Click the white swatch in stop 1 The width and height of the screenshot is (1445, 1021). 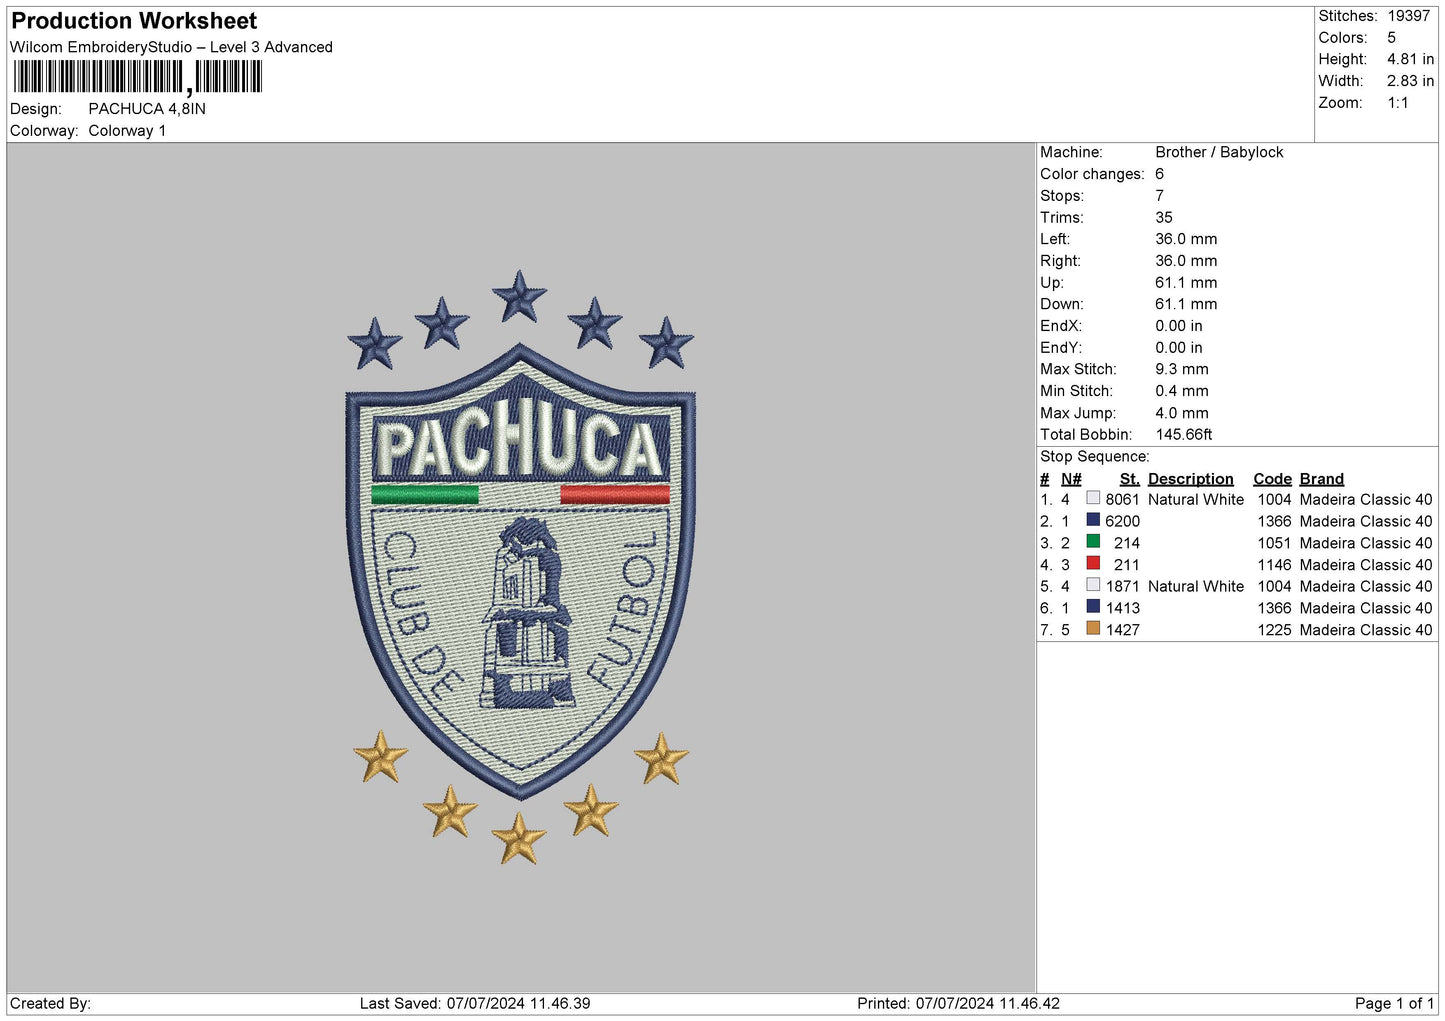[1093, 498]
